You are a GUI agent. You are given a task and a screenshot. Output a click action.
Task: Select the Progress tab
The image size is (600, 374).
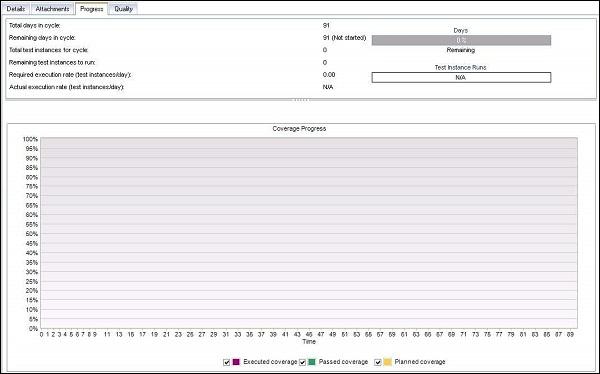[91, 9]
